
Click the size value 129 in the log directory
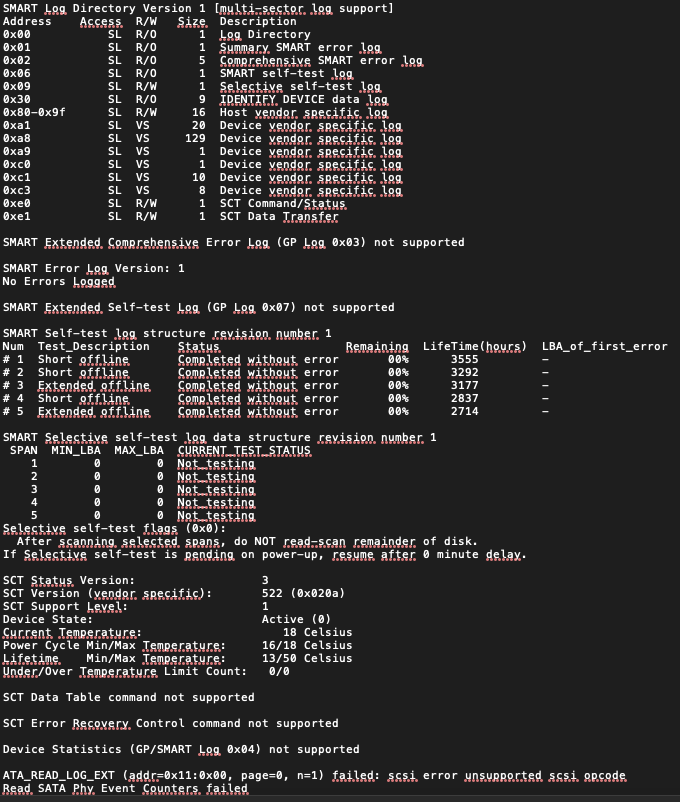point(195,138)
